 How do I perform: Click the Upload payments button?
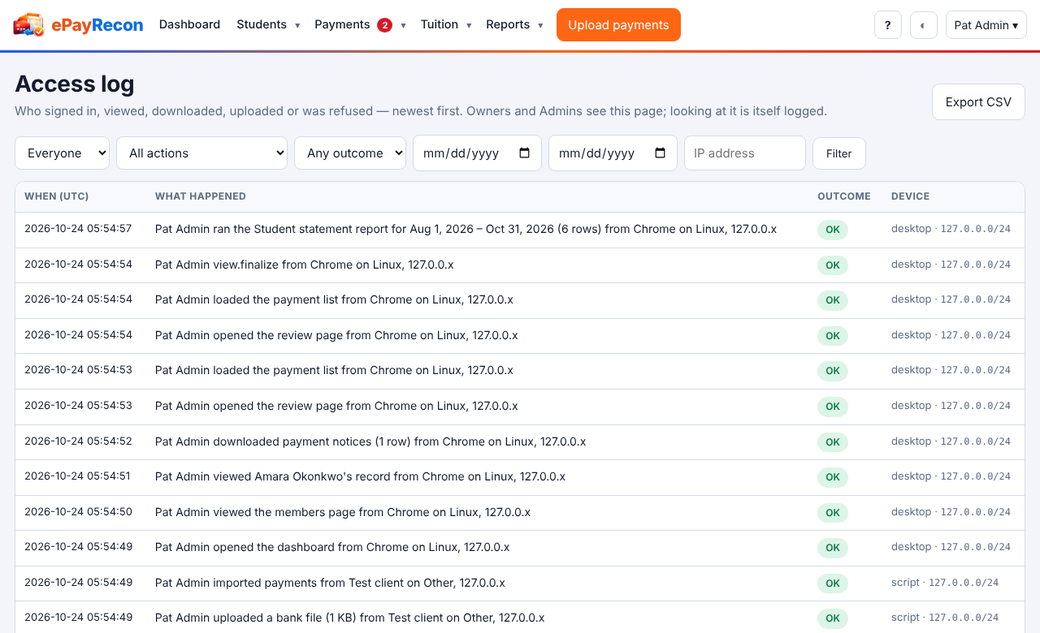point(618,25)
